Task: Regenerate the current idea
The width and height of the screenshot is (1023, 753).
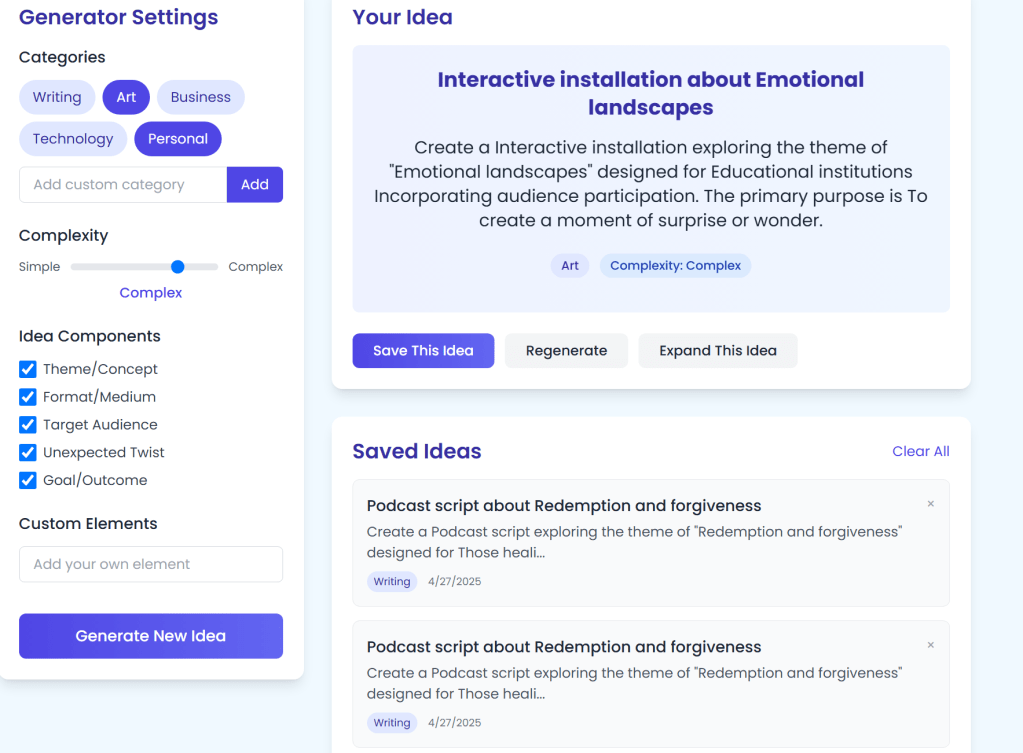Action: 566,351
